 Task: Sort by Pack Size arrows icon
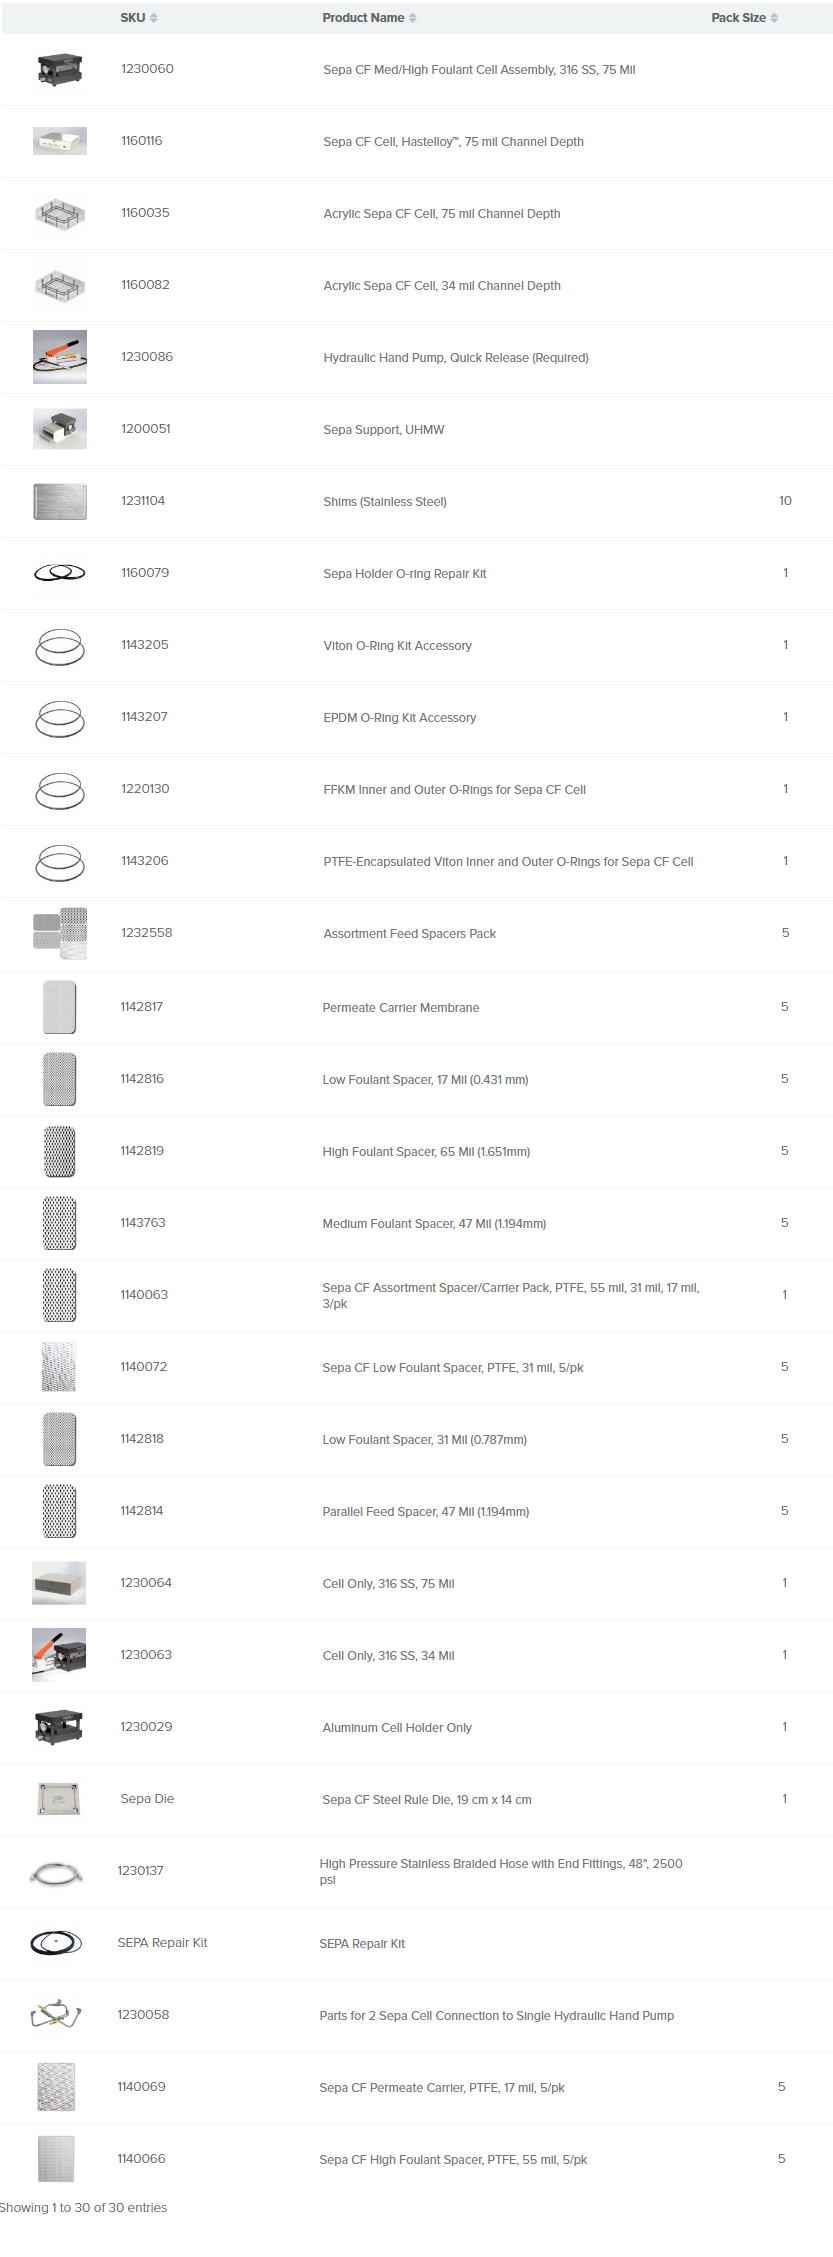tap(774, 18)
